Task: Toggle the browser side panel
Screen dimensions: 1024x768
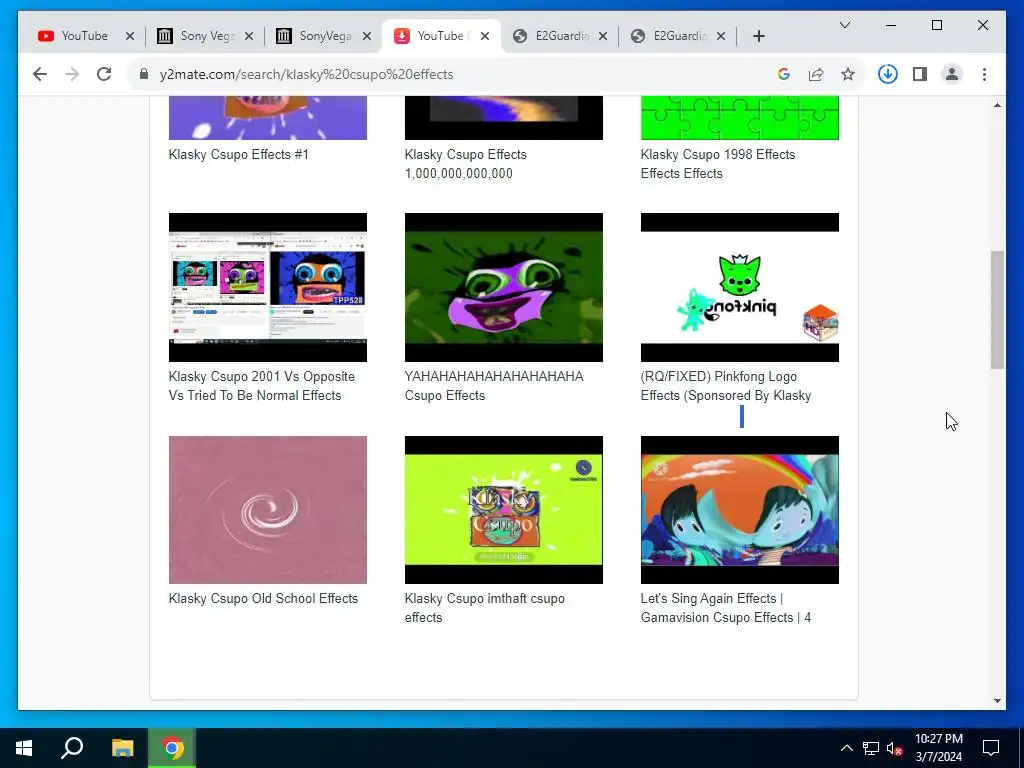Action: [x=920, y=74]
